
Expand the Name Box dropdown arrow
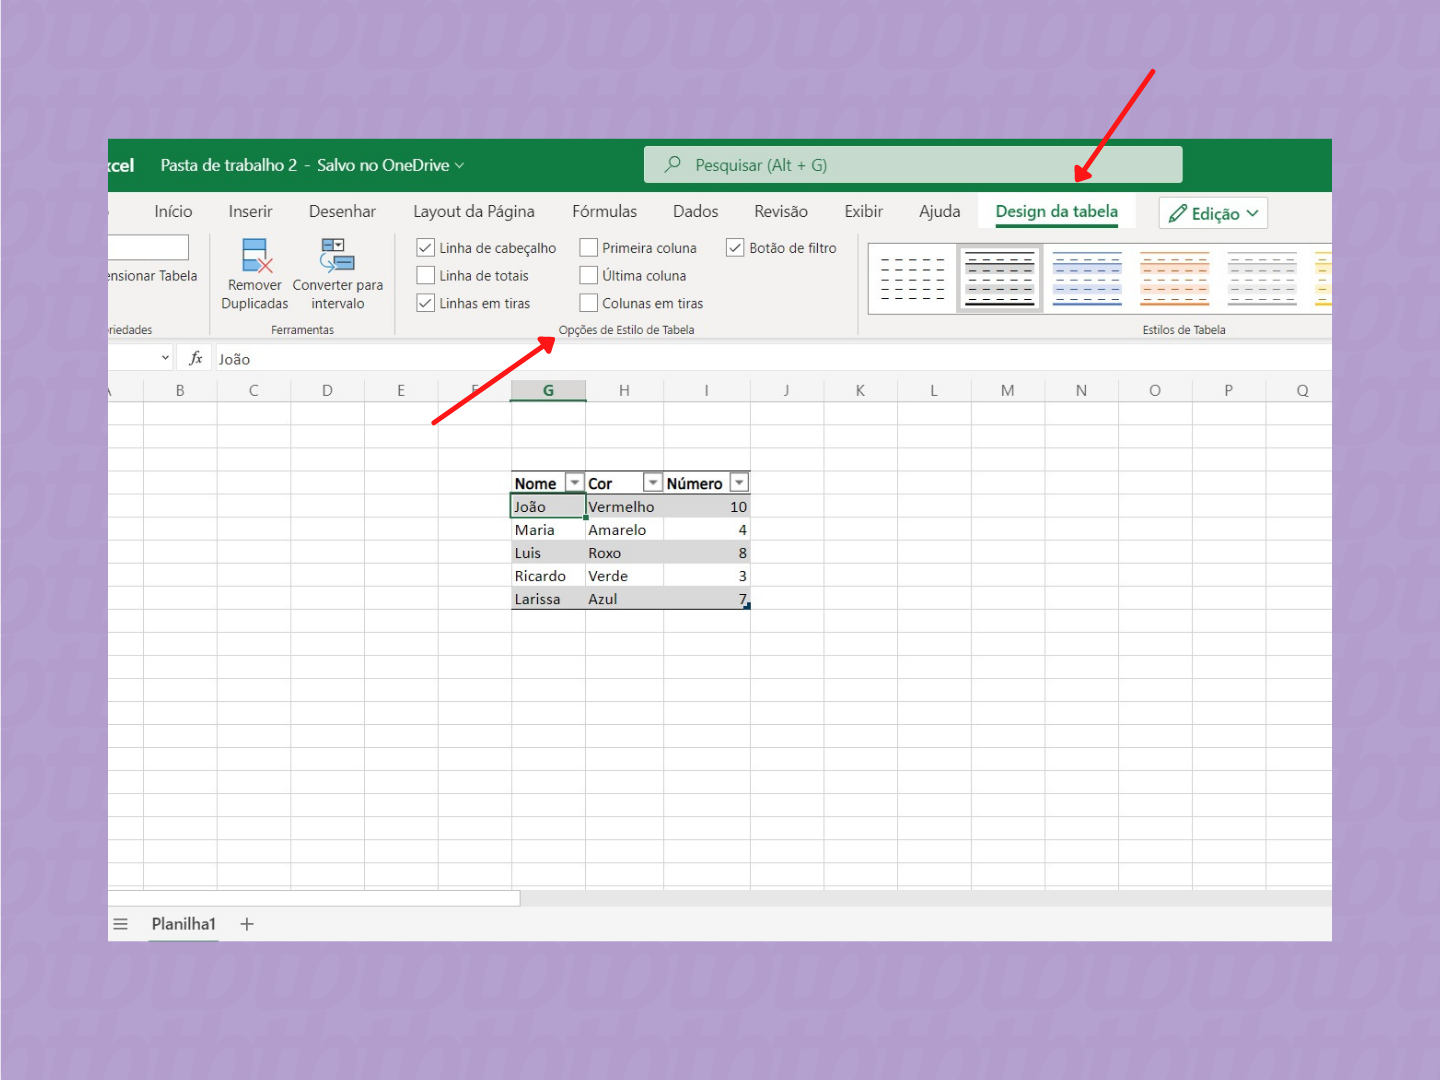click(165, 358)
